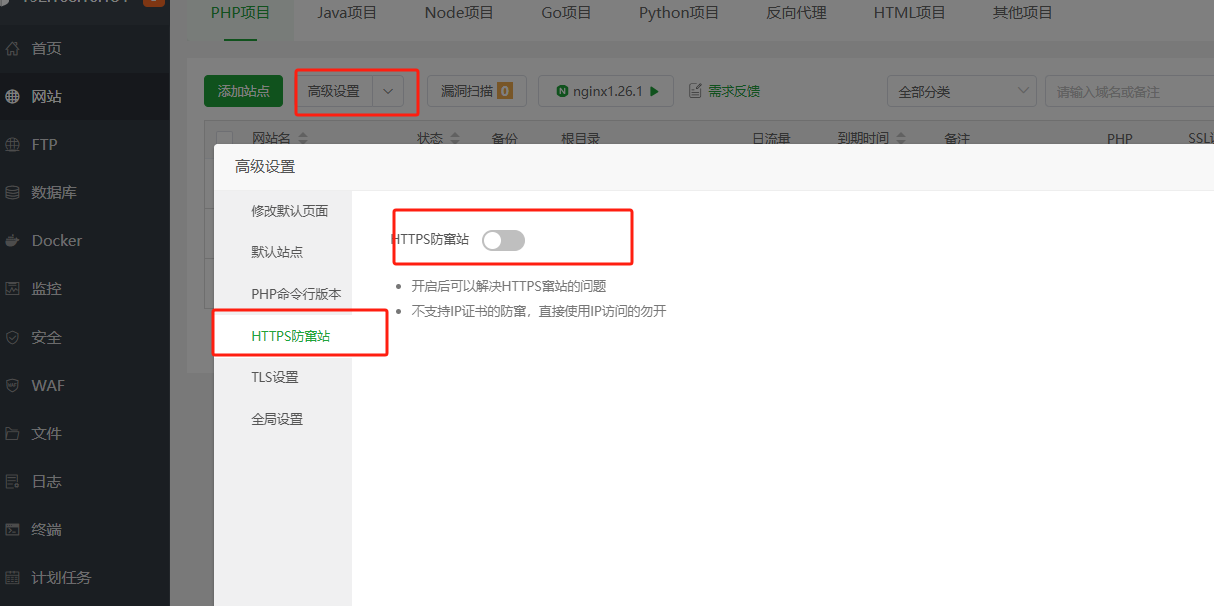Screen dimensions: 1214x606
Task: Open the 全部分类 category dropdown
Action: 962,91
